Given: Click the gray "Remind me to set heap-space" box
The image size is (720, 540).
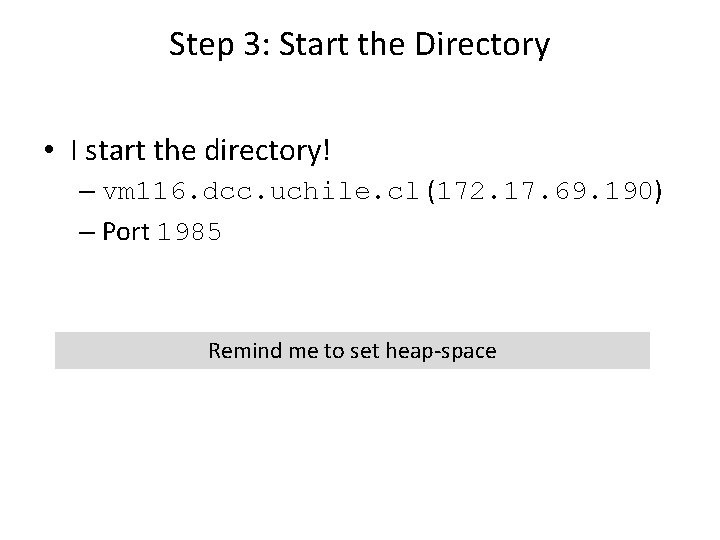Looking at the screenshot, I should (352, 351).
